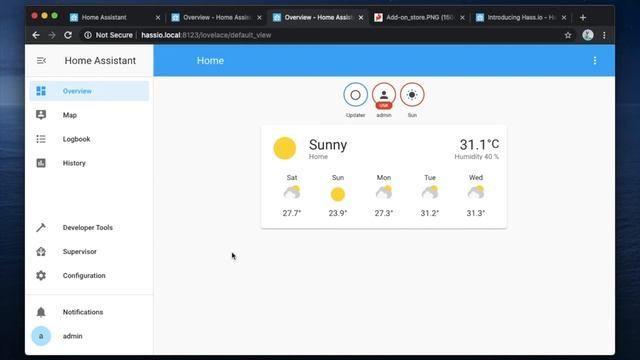Open the admin user profile
Viewport: 640px width, 360px height.
click(x=89, y=336)
